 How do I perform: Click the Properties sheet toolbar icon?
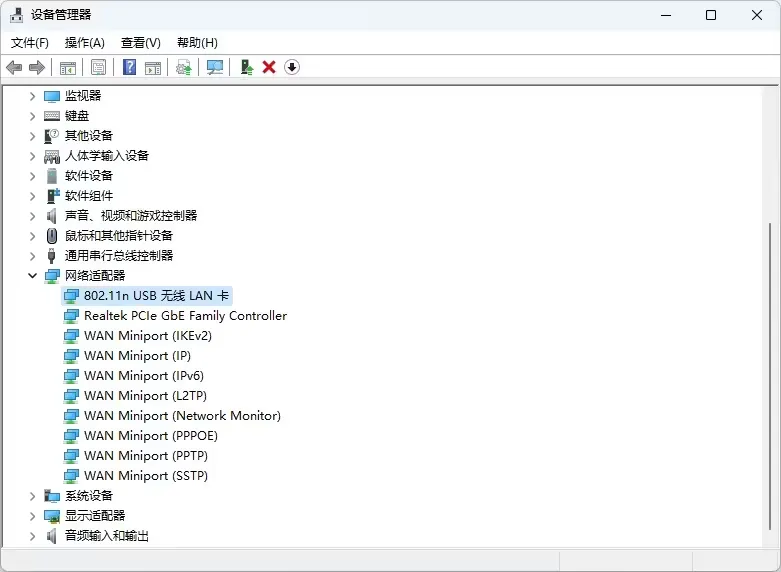click(x=98, y=67)
